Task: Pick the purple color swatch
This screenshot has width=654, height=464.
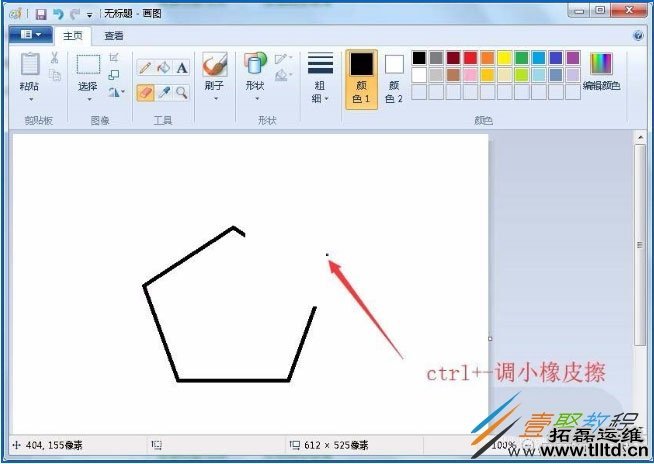Action: click(x=573, y=58)
